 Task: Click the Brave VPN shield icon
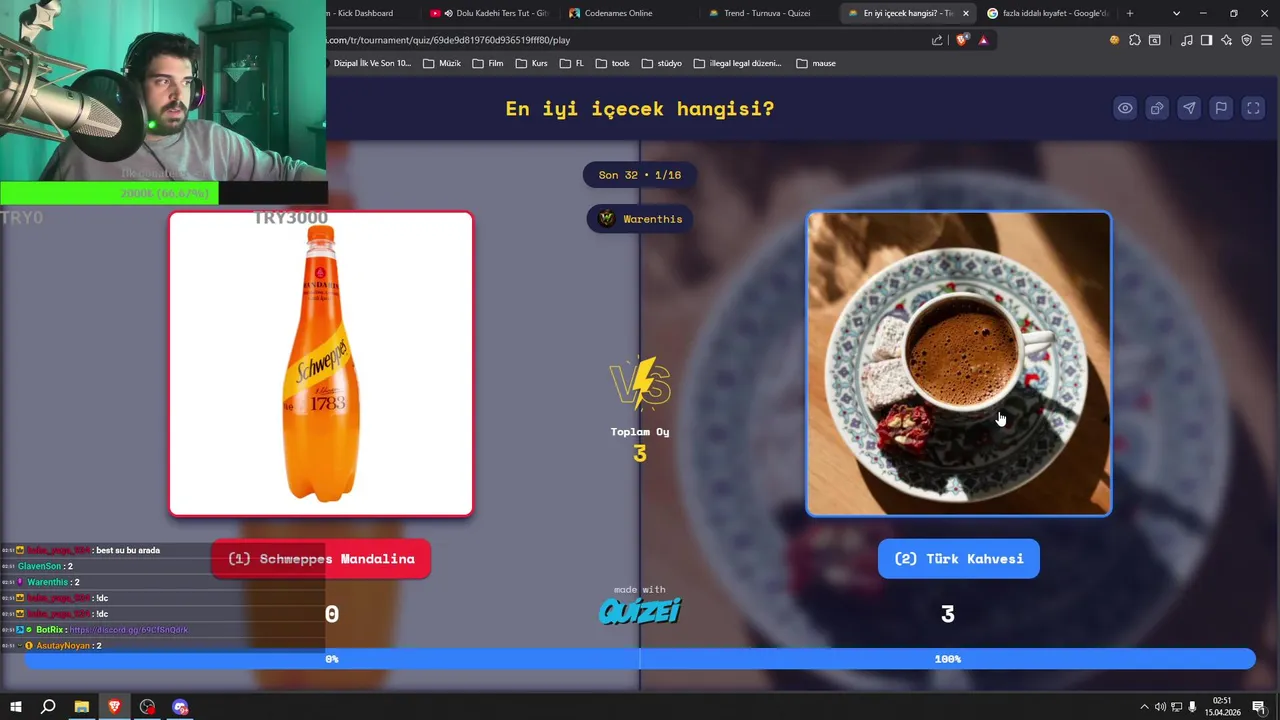(x=1247, y=40)
